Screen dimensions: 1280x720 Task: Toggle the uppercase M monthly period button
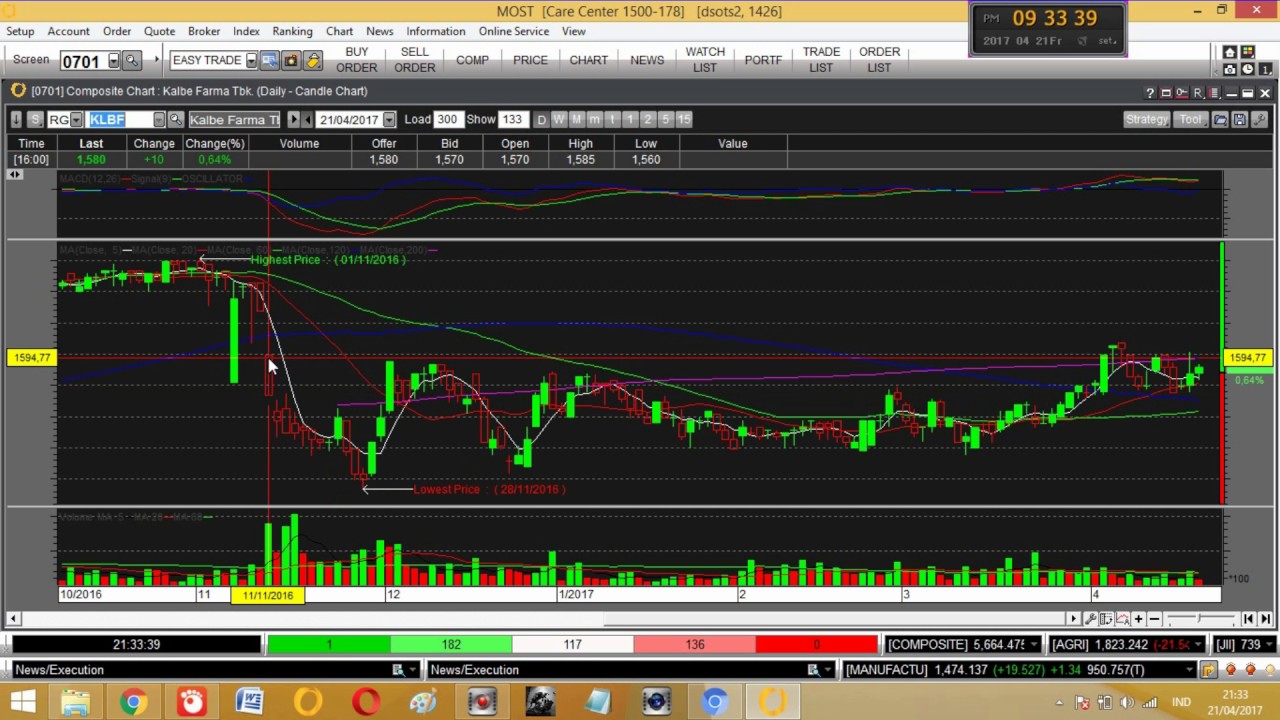point(576,120)
